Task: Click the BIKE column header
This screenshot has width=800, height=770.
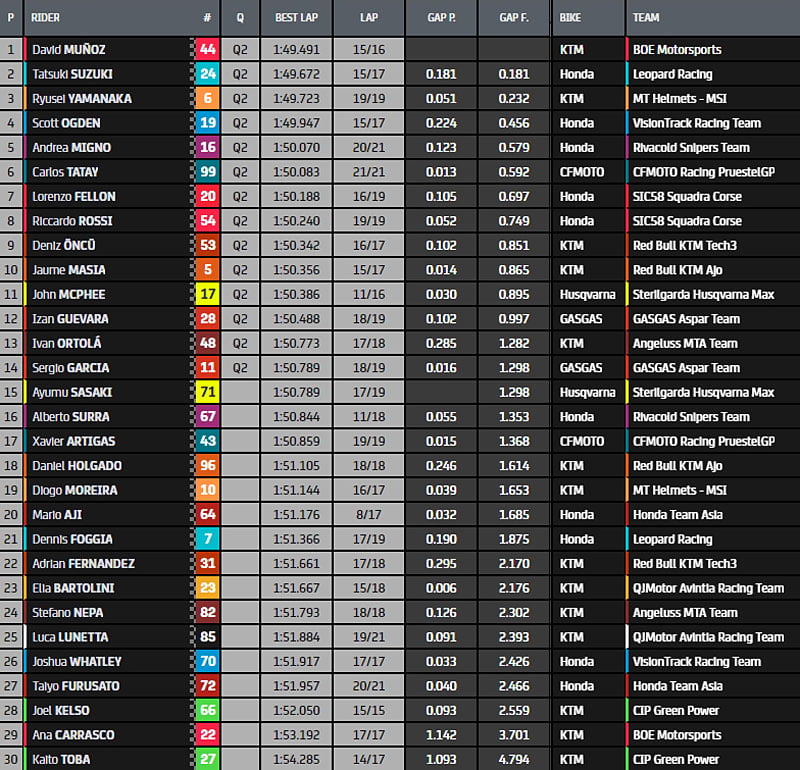Action: click(571, 18)
